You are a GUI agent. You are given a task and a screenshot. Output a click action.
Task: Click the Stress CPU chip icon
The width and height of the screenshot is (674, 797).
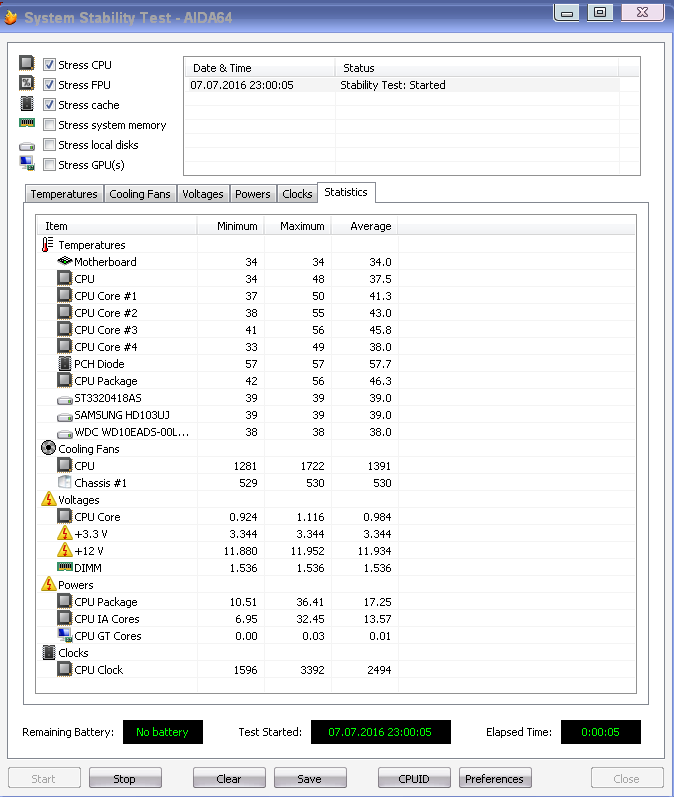[27, 63]
